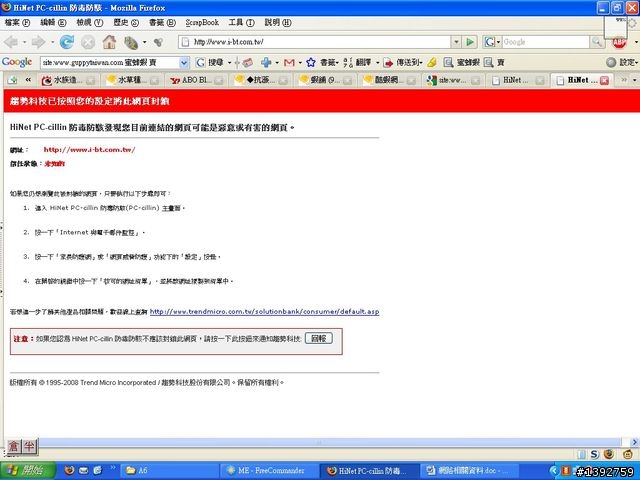This screenshot has height=480, width=640.
Task: Click the Go green arrow button
Action: point(470,42)
